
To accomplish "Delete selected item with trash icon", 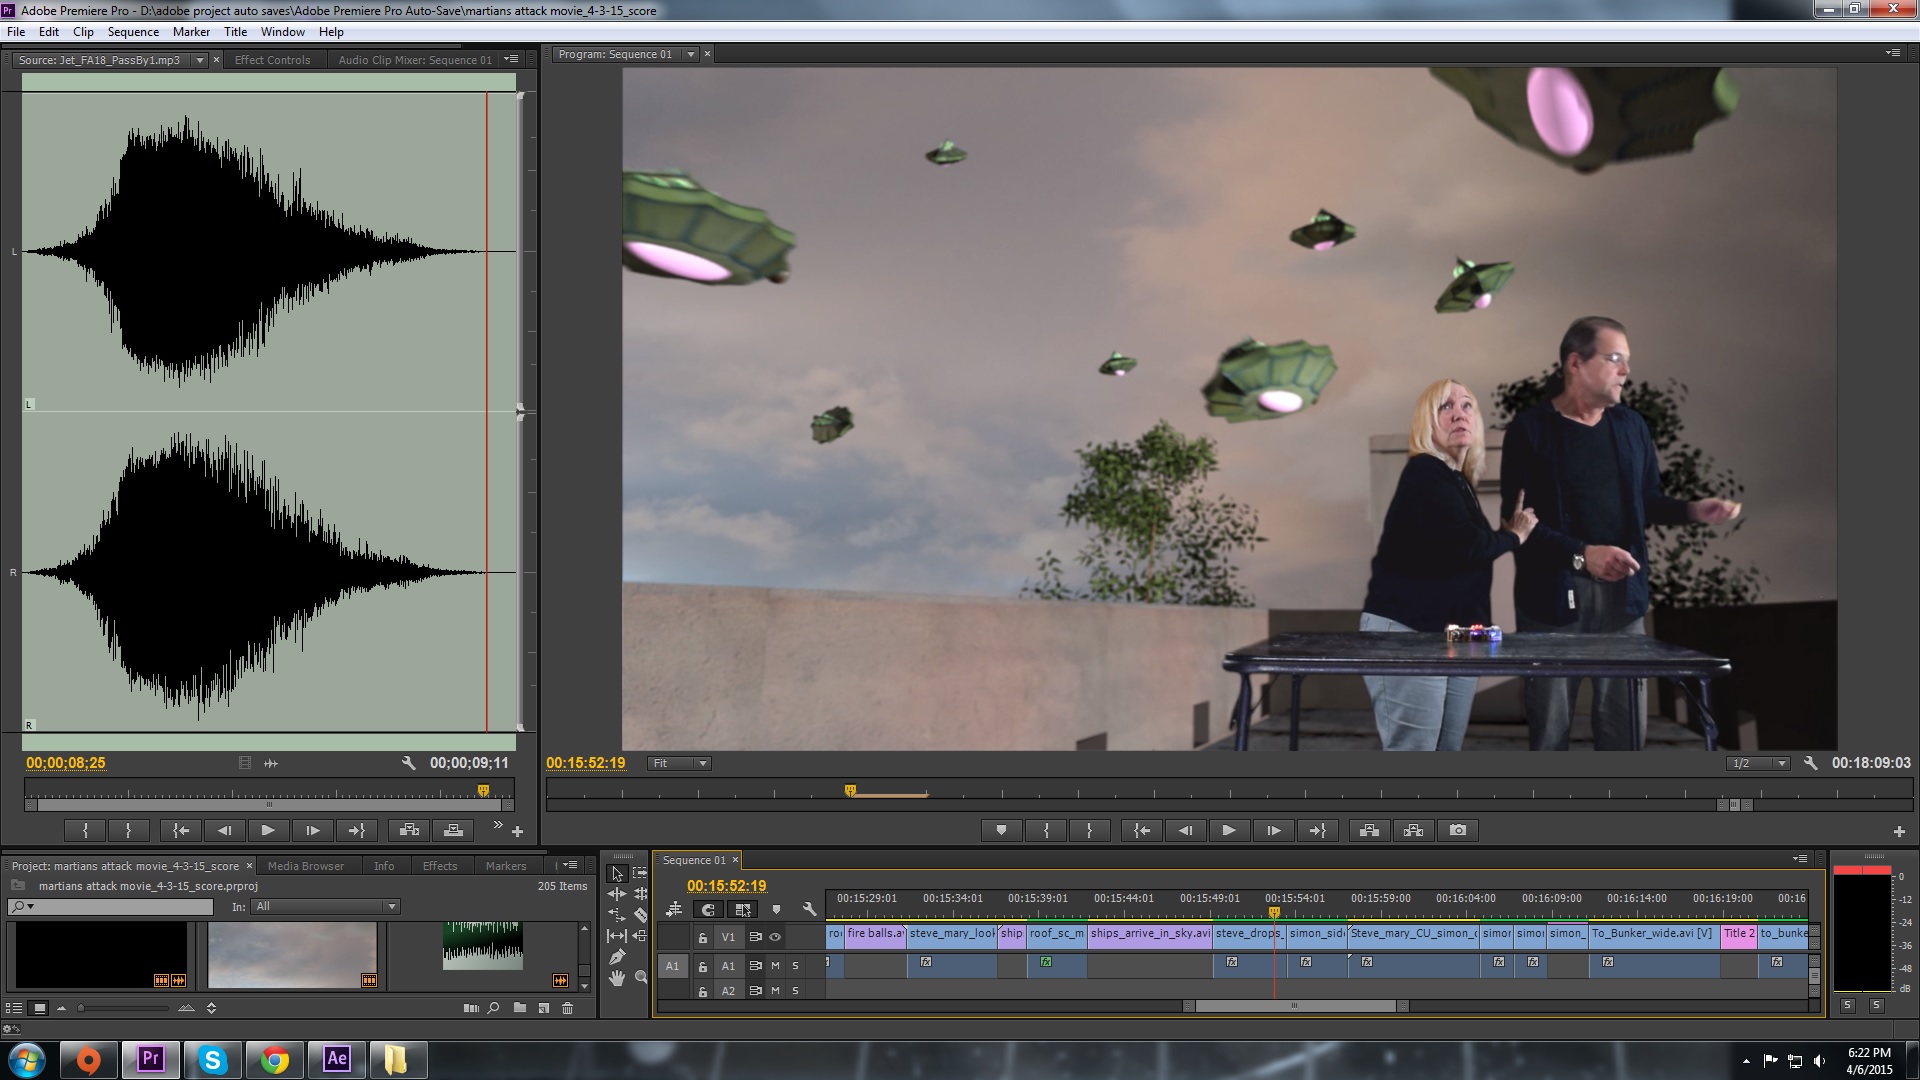I will 568,1008.
